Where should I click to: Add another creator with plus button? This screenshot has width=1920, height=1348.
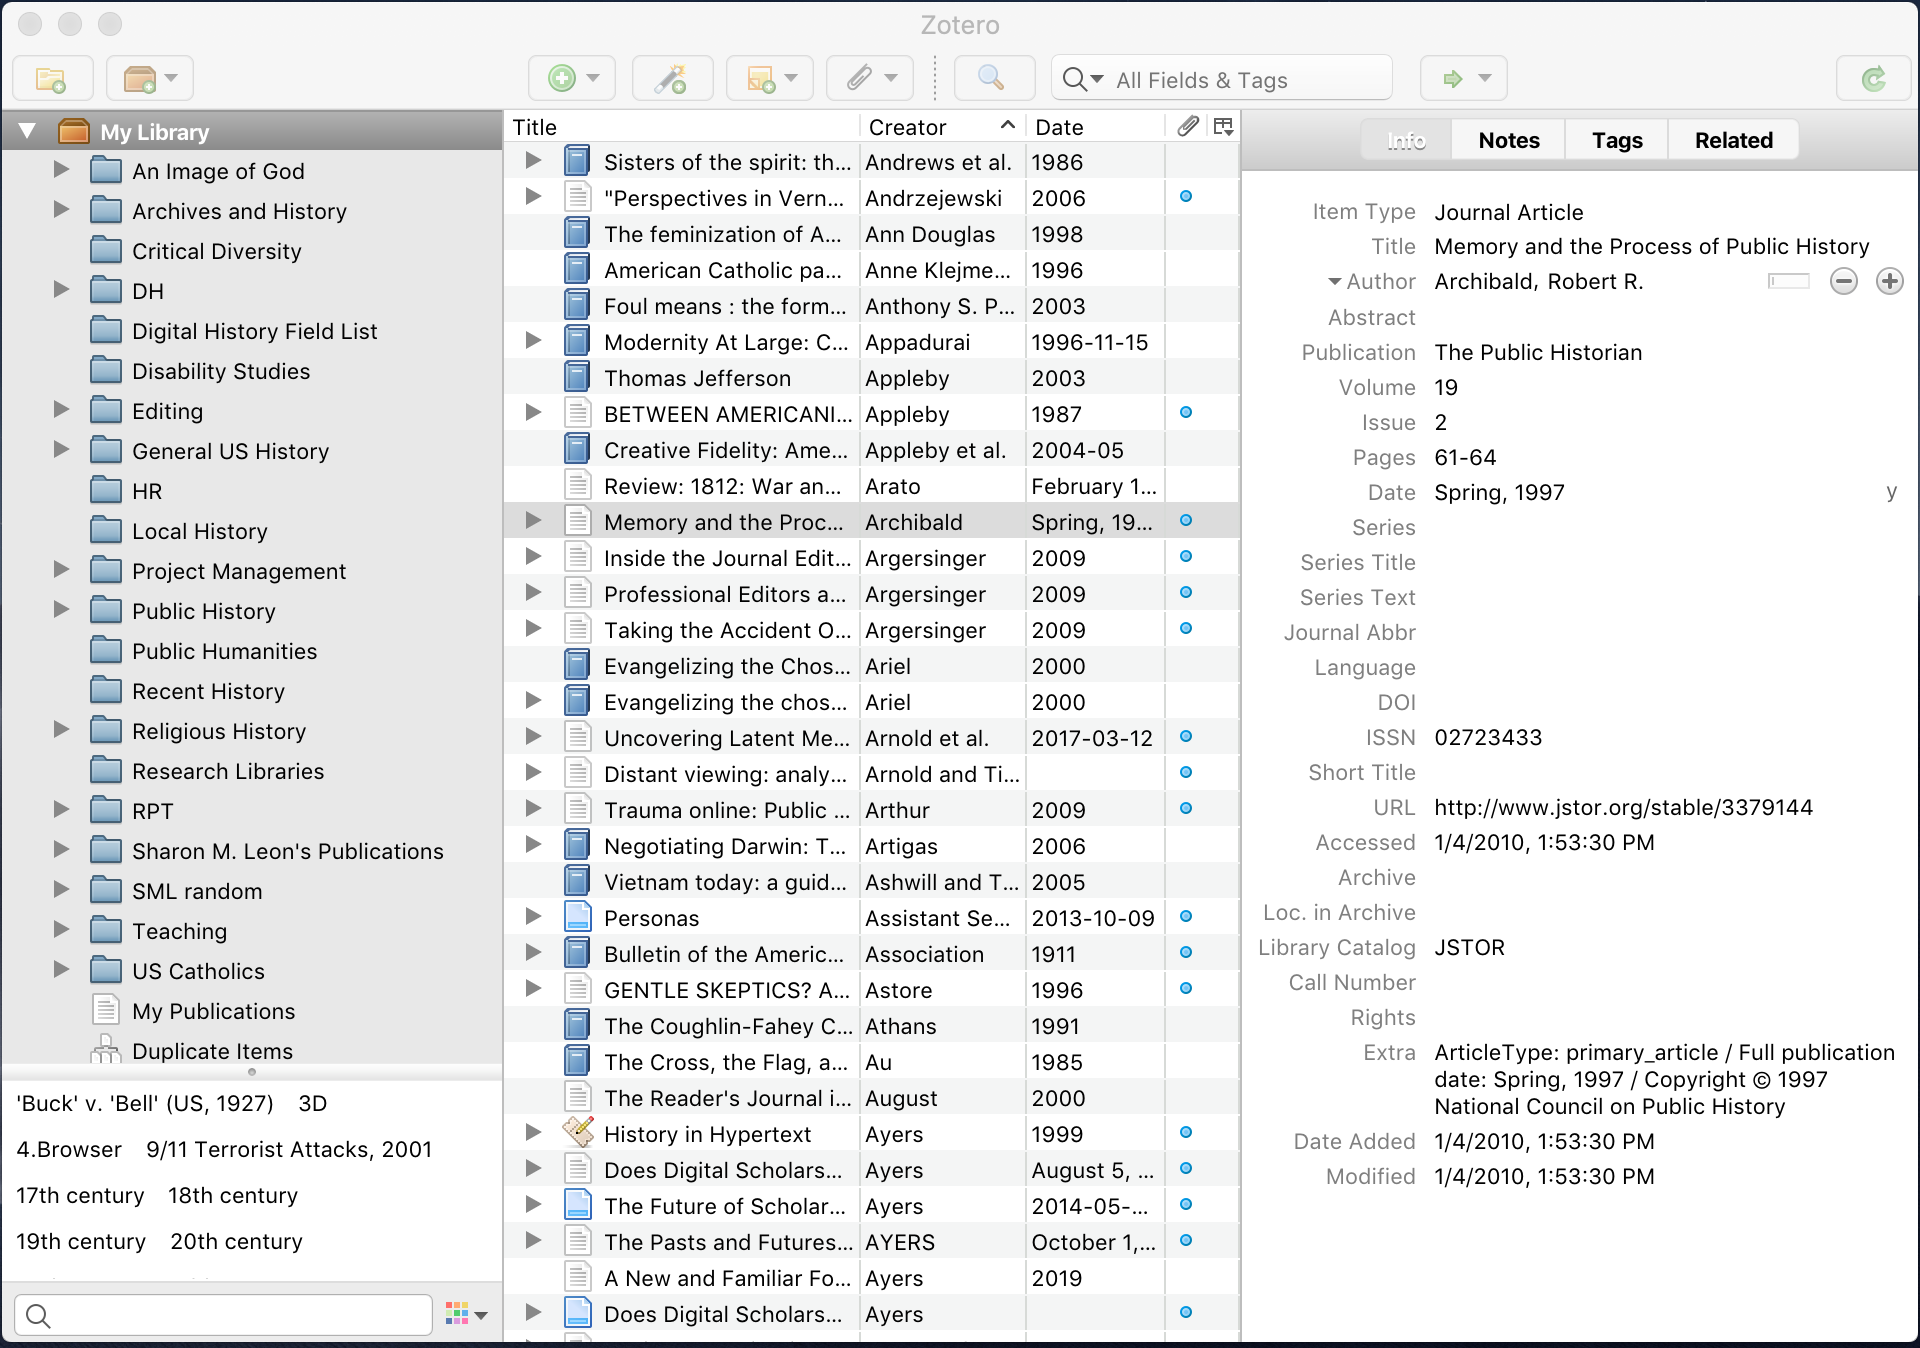(x=1889, y=282)
